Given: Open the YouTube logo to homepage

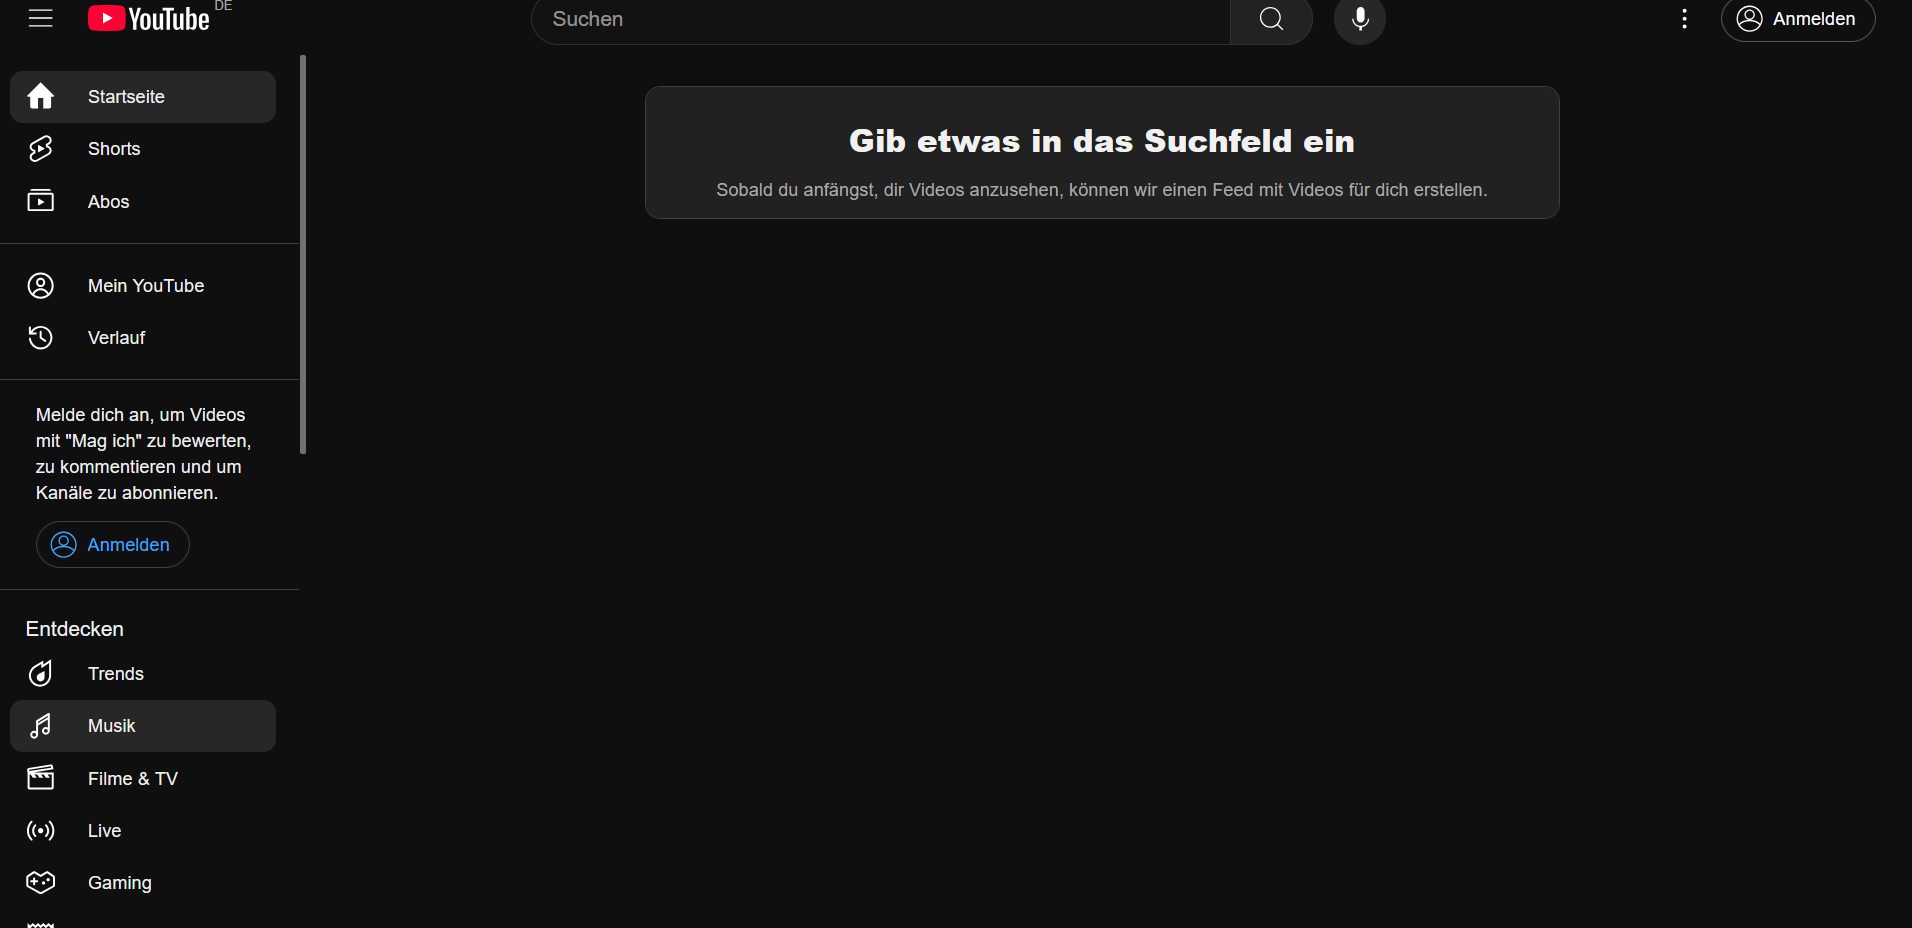Looking at the screenshot, I should coord(148,18).
